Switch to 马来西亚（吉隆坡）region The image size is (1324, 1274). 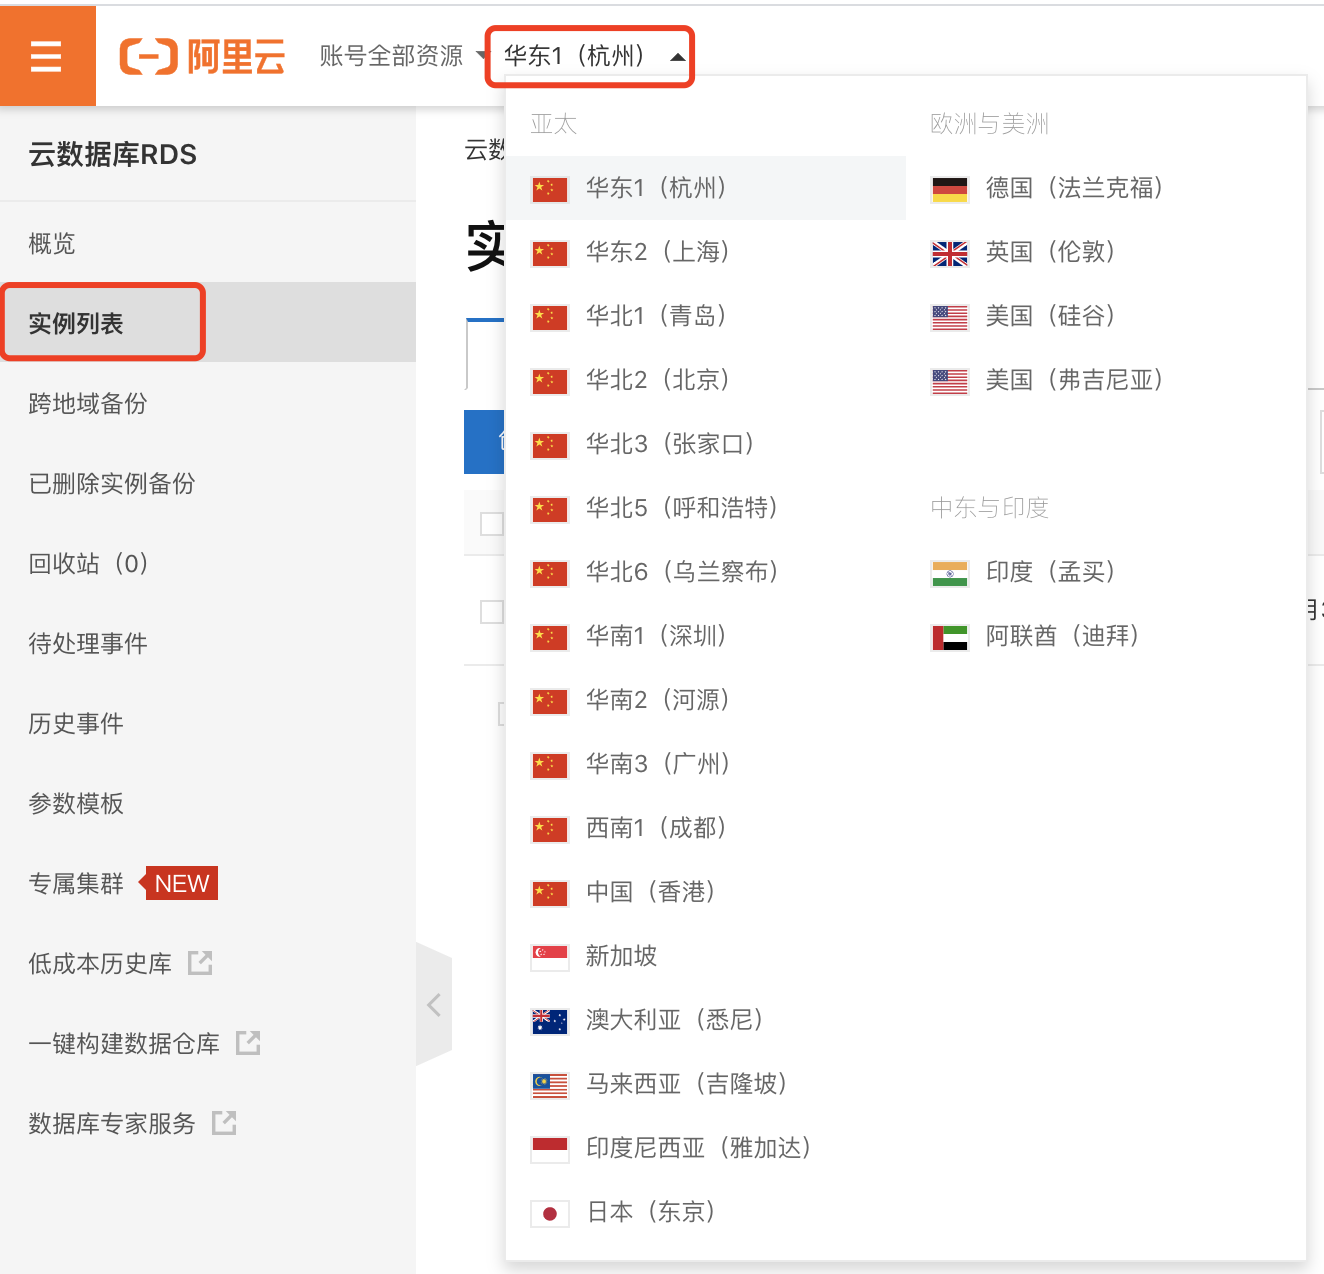click(x=706, y=1084)
